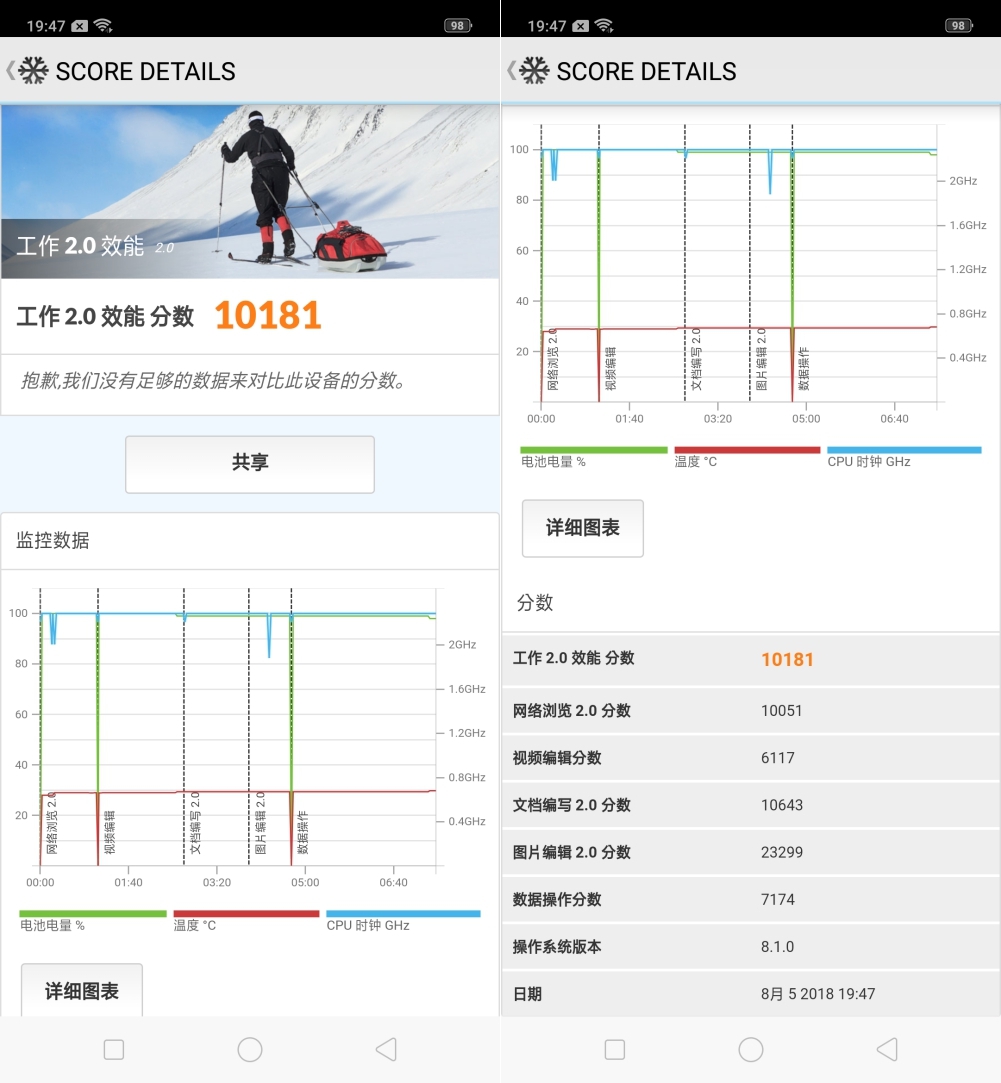Tap the 视频编辑 marker on left chart
The image size is (1001, 1083).
pos(109,832)
